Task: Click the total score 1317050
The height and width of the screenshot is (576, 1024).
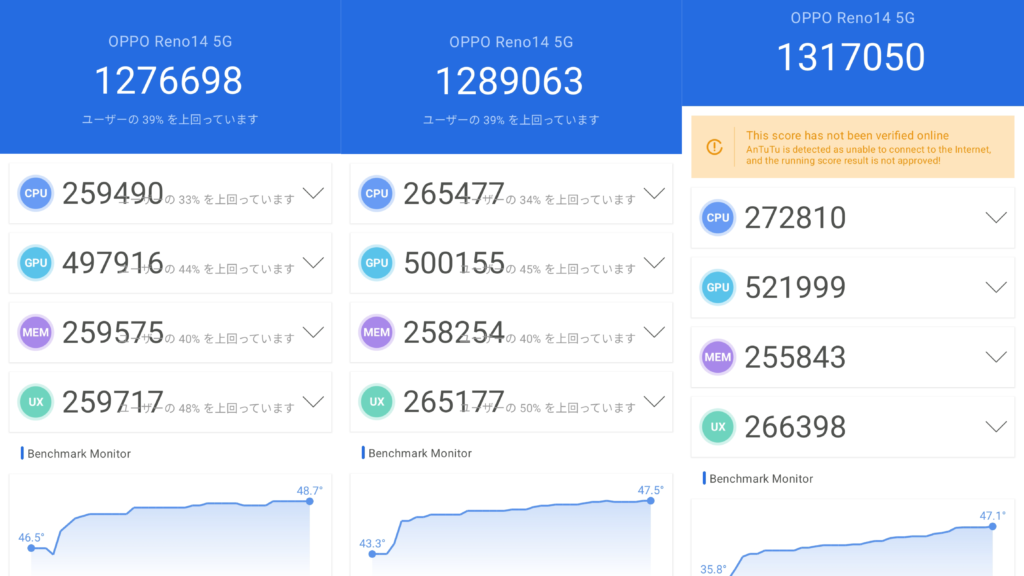Action: [851, 57]
